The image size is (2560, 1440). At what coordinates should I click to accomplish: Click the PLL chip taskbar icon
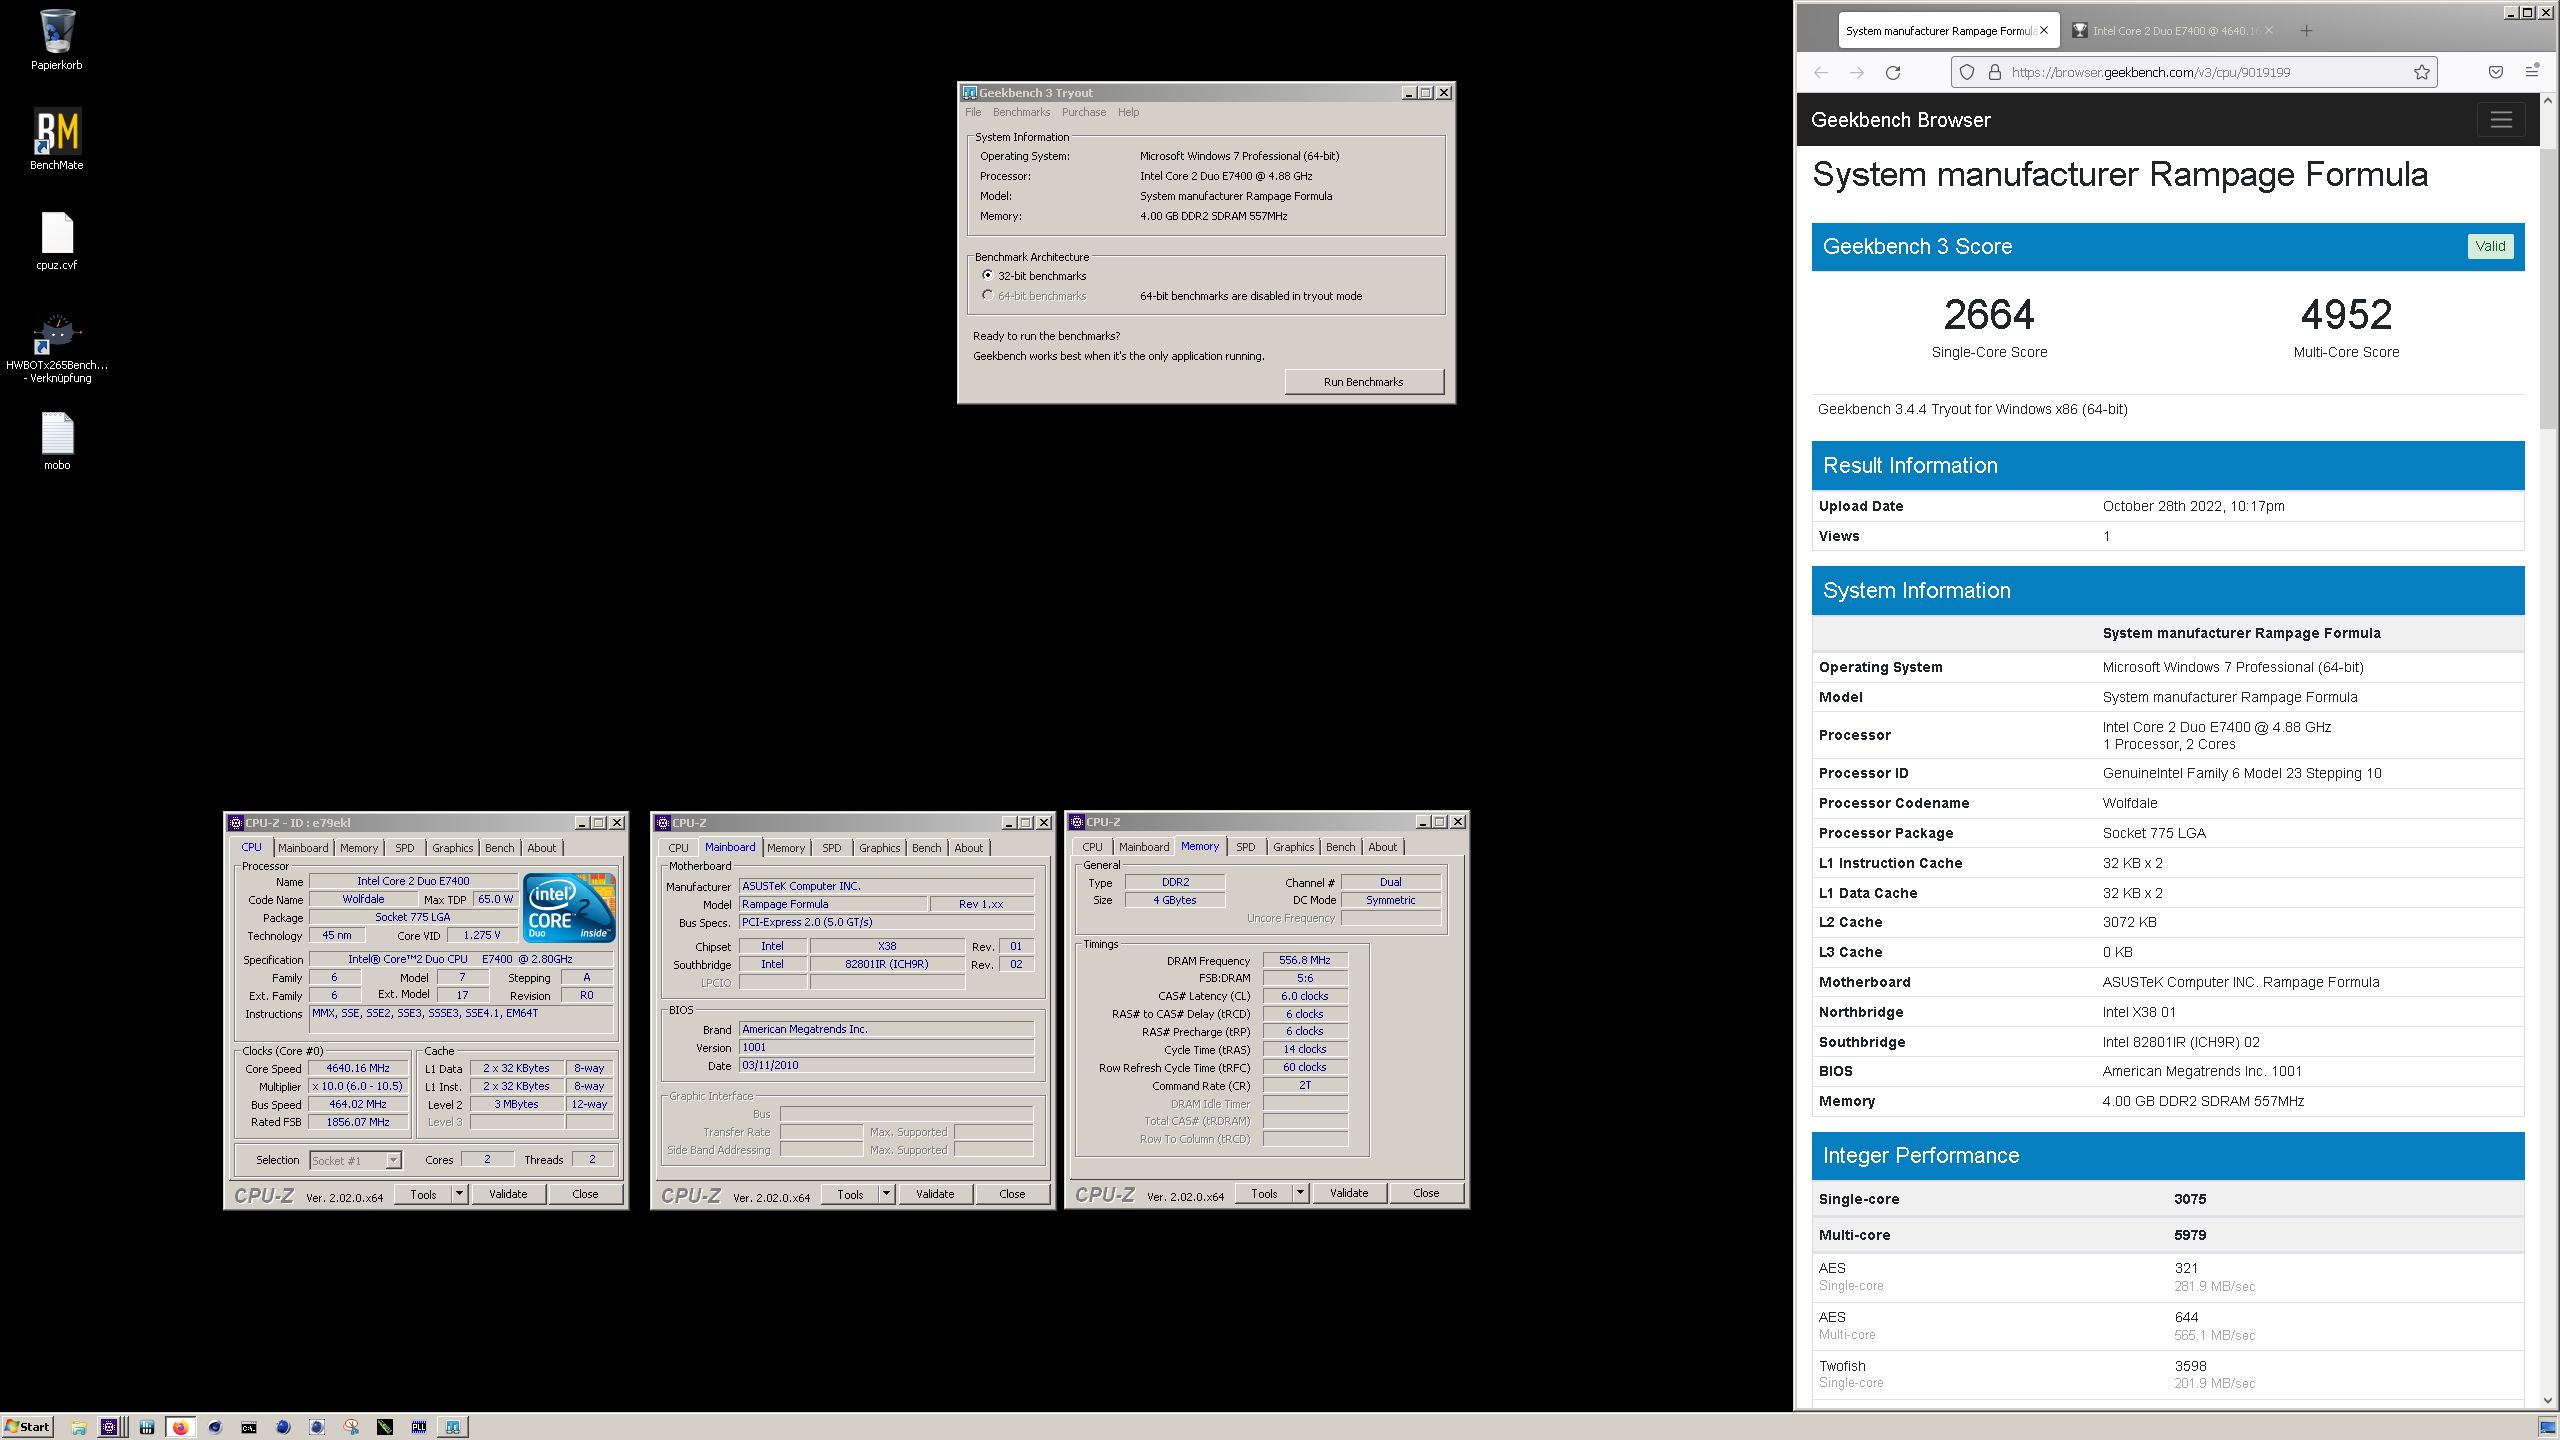pyautogui.click(x=419, y=1427)
